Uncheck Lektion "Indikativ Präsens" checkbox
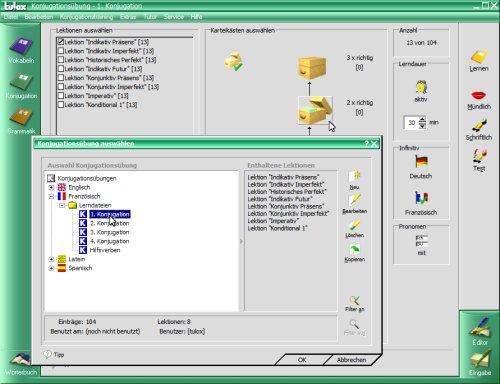The height and width of the screenshot is (384, 500). (61, 42)
